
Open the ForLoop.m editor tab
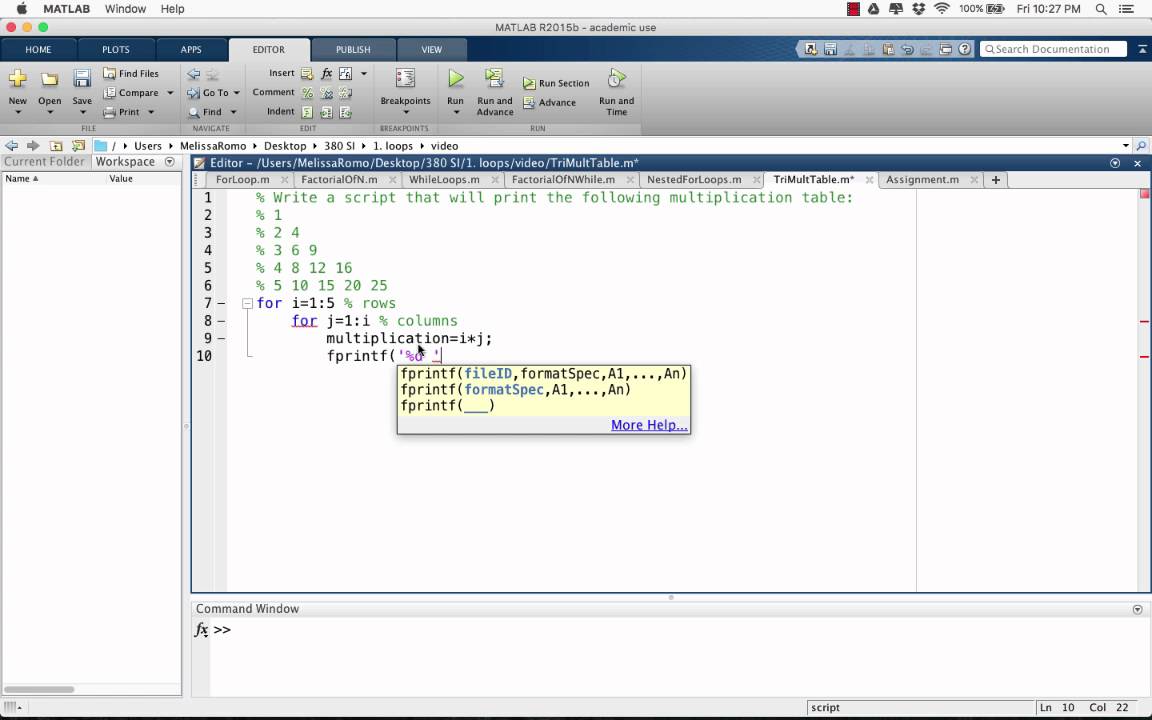point(242,179)
